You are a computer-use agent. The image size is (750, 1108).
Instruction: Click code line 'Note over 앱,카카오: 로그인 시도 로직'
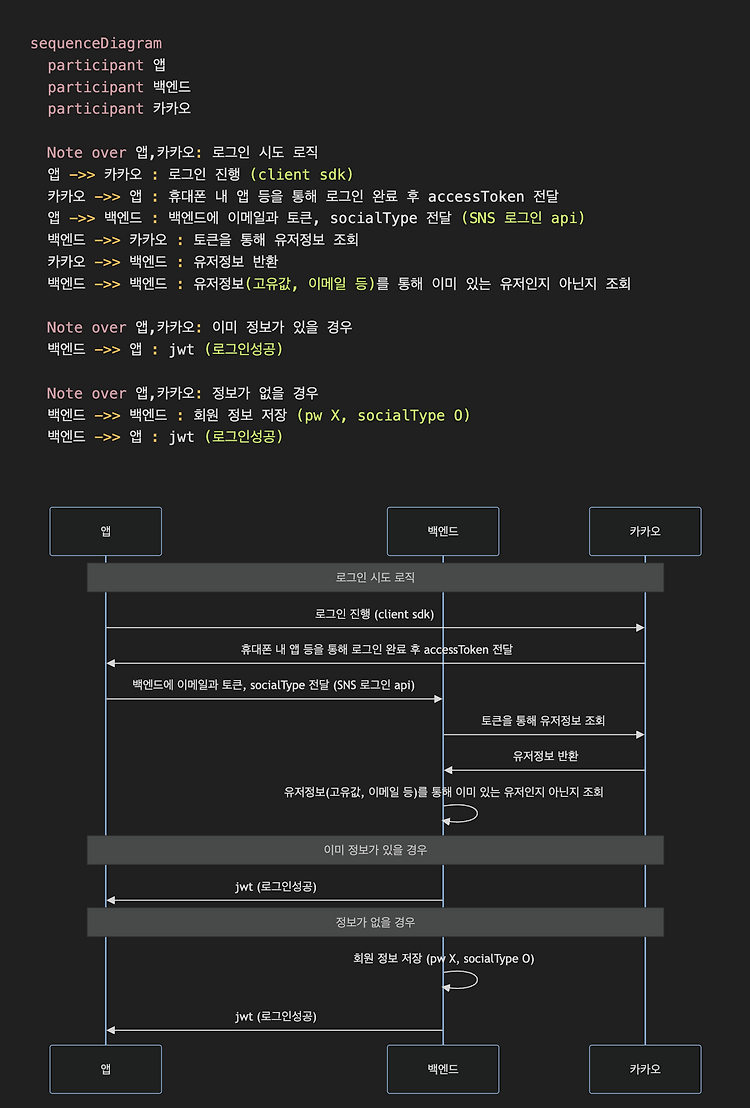[182, 153]
